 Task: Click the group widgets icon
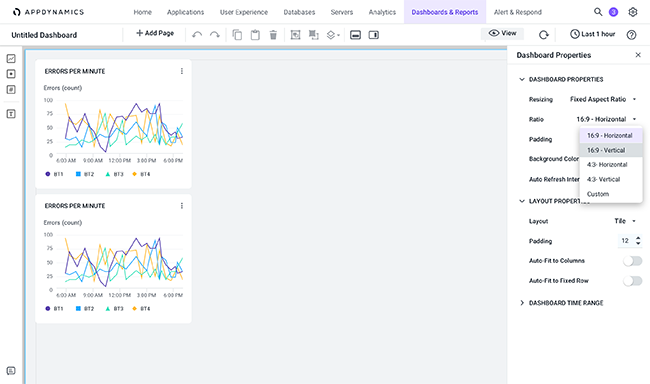tap(295, 35)
